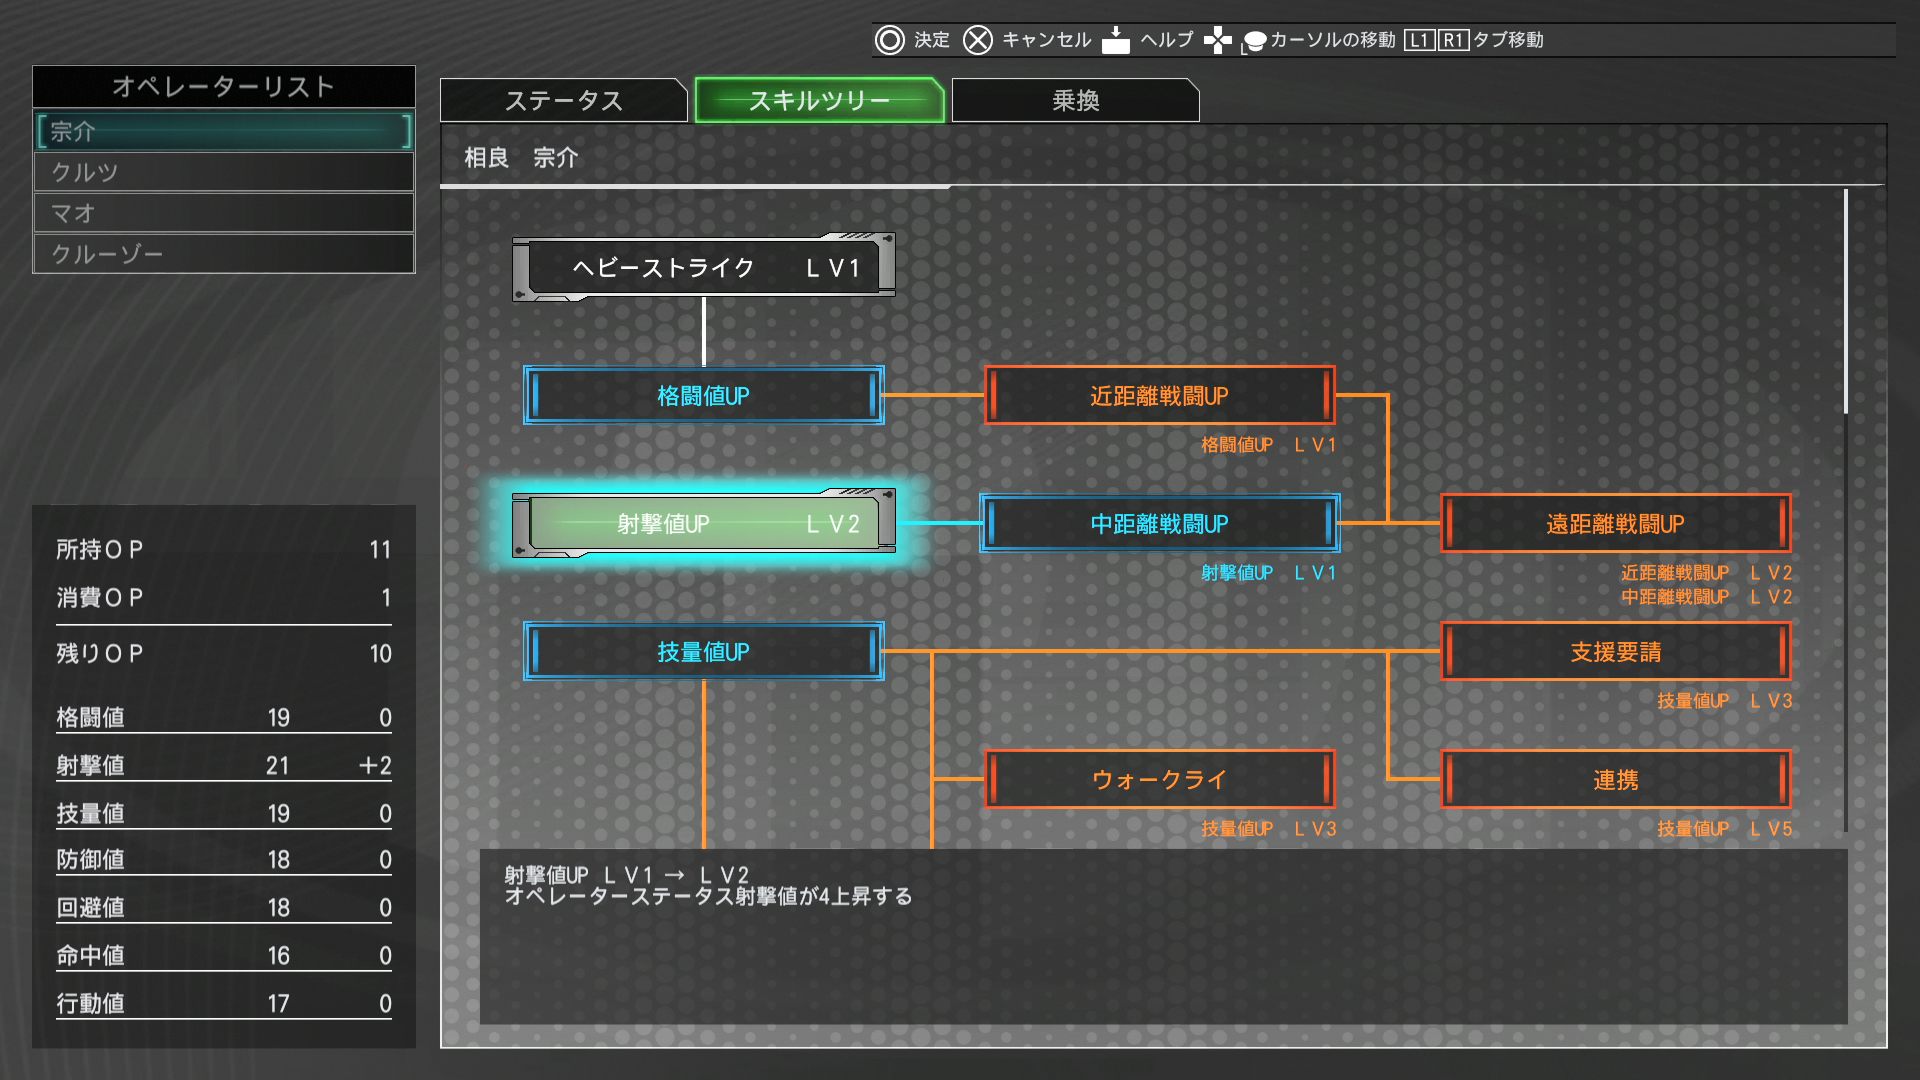Viewport: 1920px width, 1080px height.
Task: Click the circle 決定 confirm button icon
Action: click(889, 40)
